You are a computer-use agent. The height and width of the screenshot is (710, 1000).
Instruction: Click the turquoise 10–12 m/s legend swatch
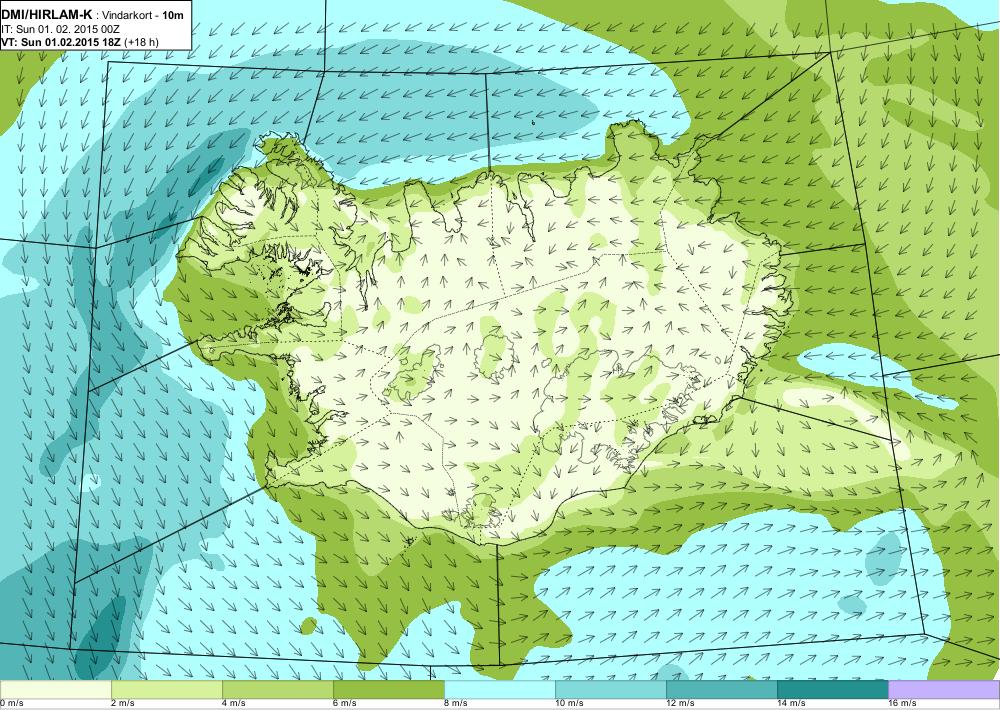click(611, 689)
